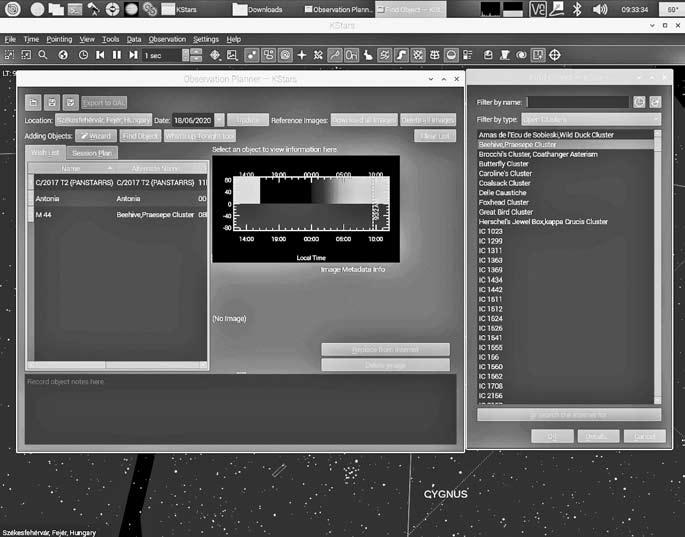Toggle the pressed constellation lines button
This screenshot has height=537, width=685.
(335, 55)
